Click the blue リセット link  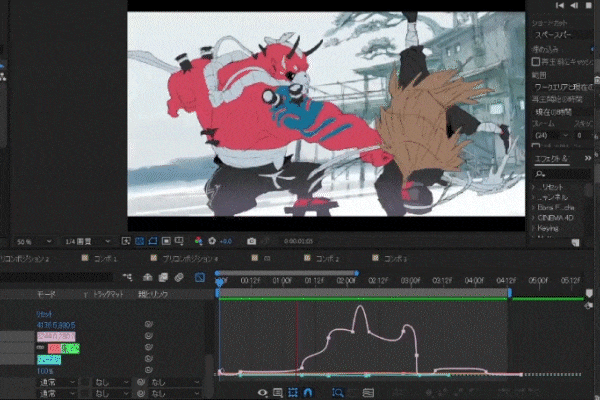[44, 314]
